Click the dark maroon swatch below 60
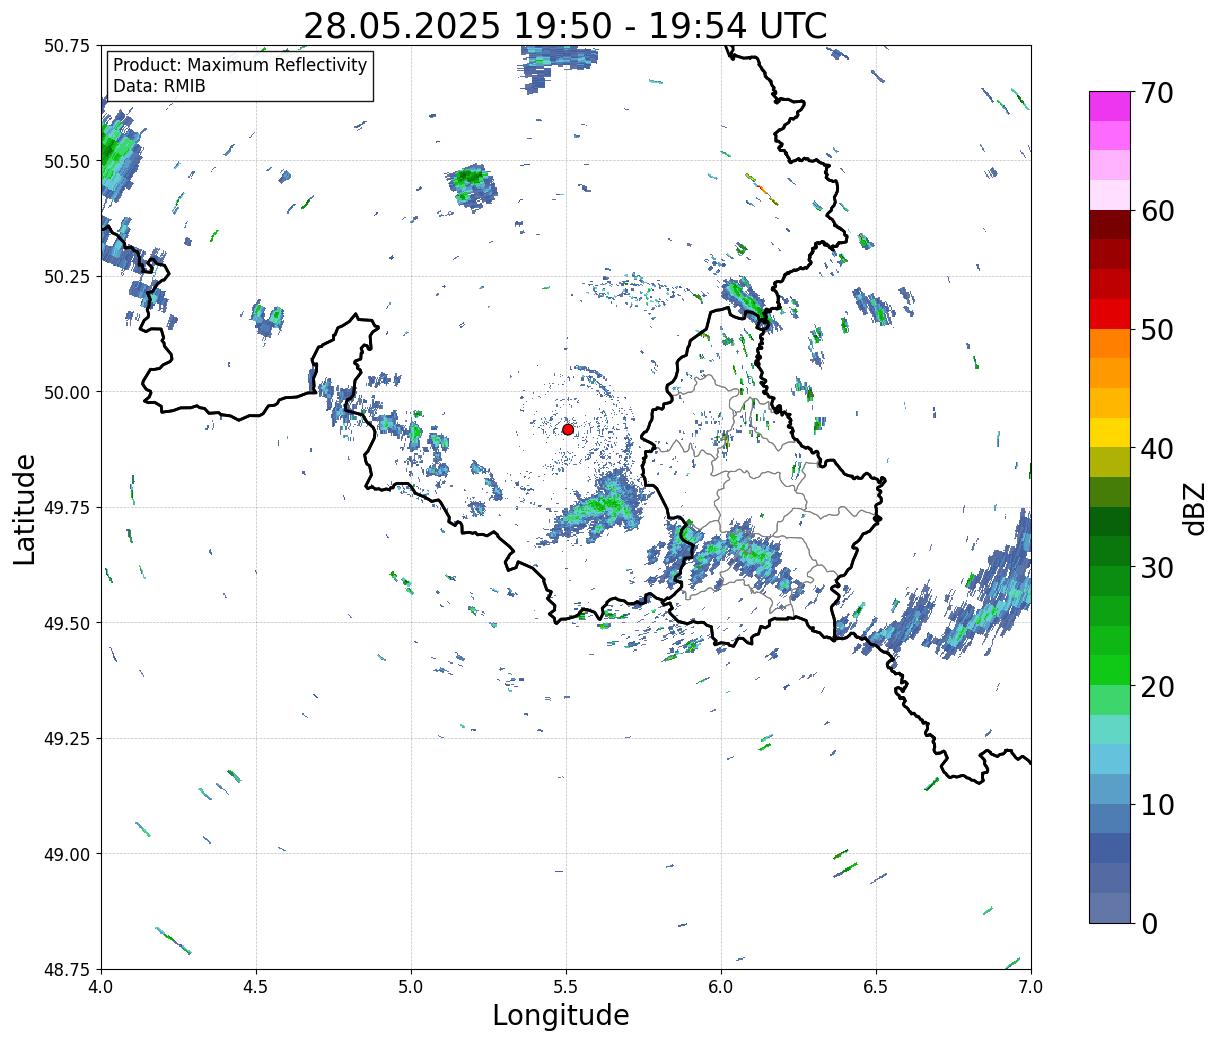The image size is (1219, 1040). (x=1110, y=225)
